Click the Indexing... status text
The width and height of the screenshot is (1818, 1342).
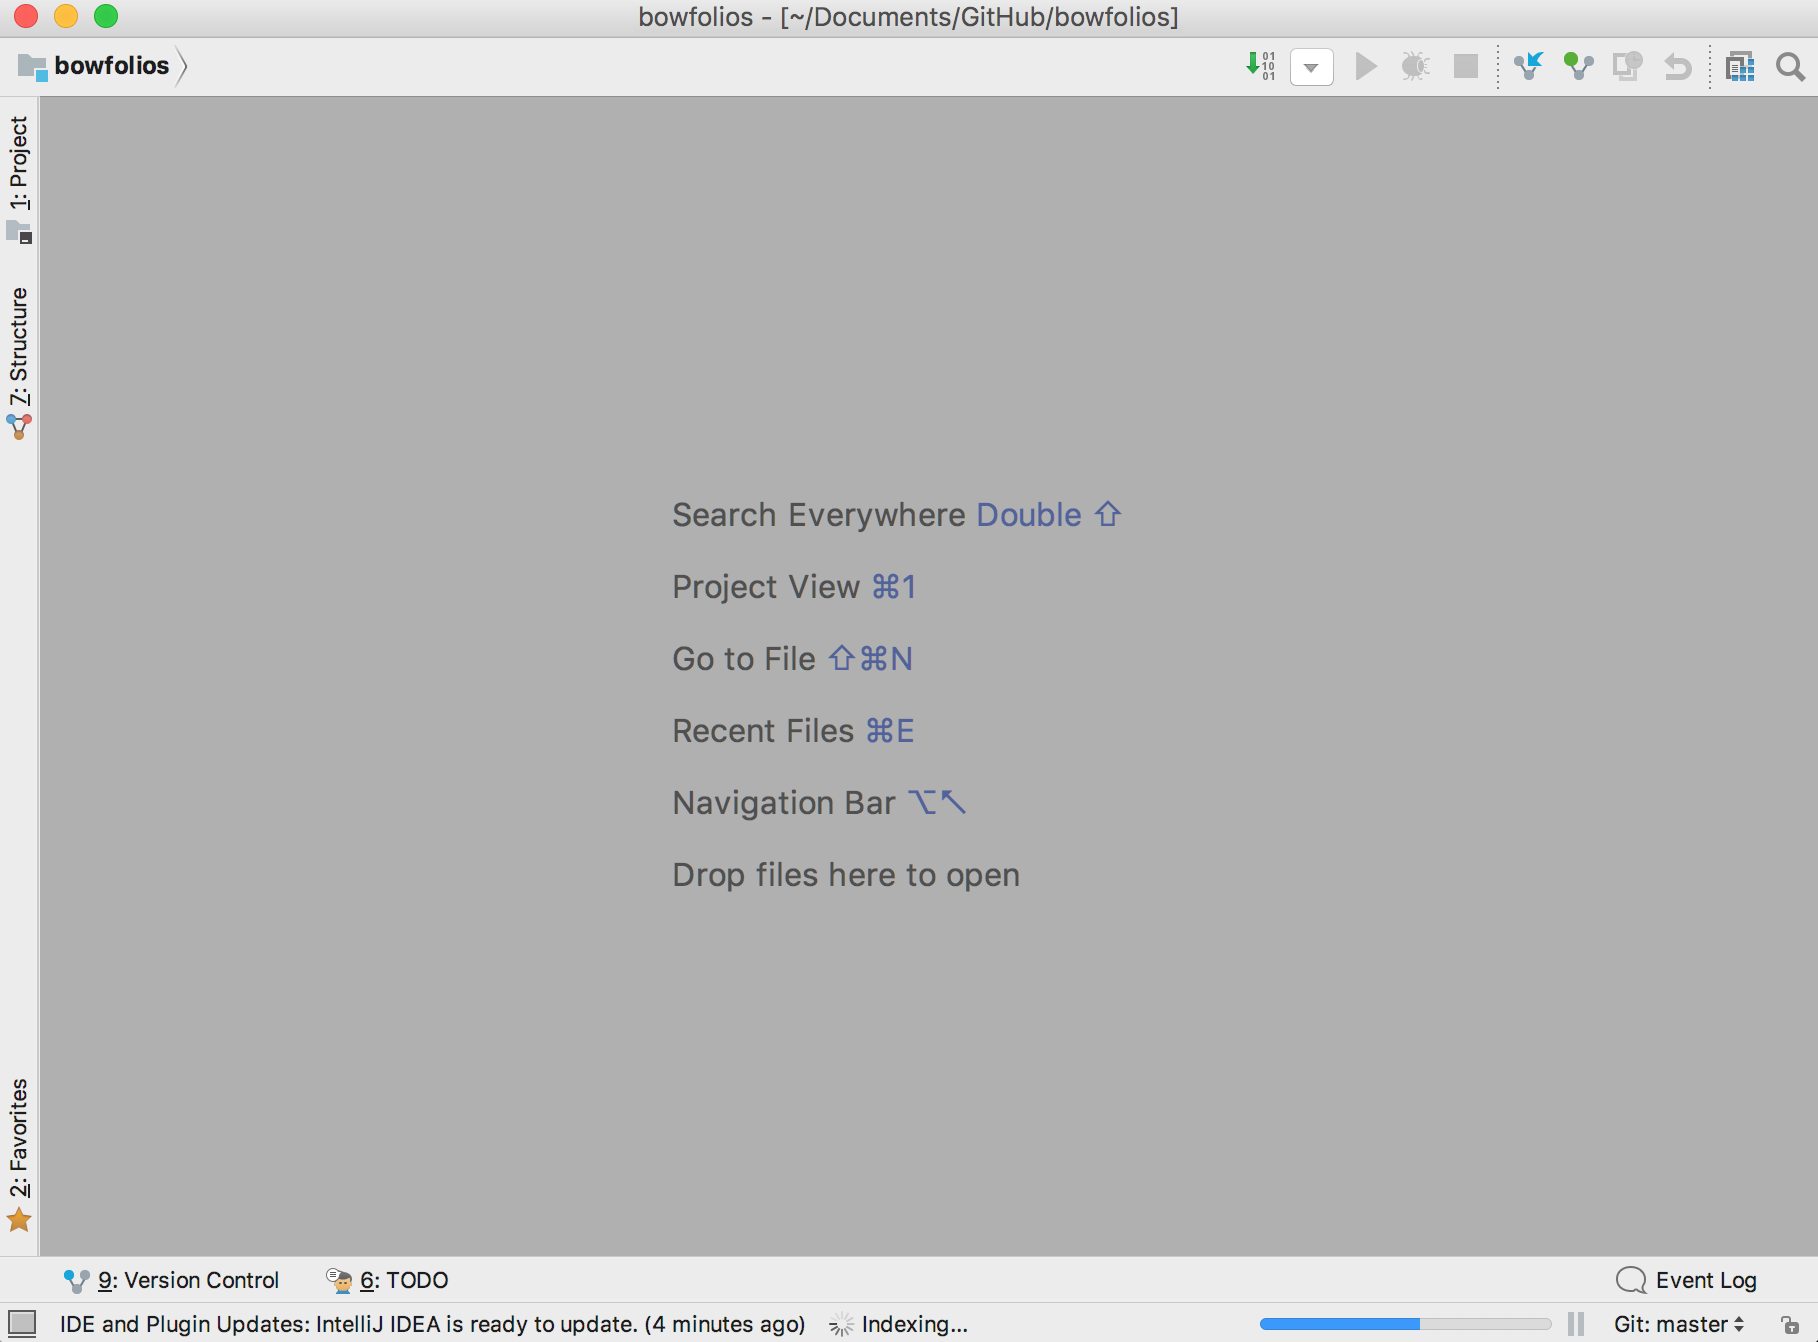(x=915, y=1324)
